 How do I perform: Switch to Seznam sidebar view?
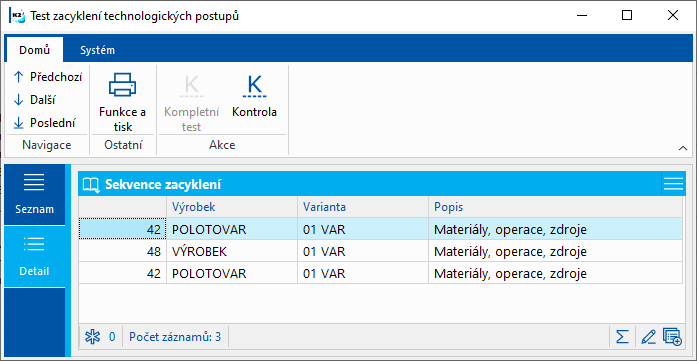35,194
